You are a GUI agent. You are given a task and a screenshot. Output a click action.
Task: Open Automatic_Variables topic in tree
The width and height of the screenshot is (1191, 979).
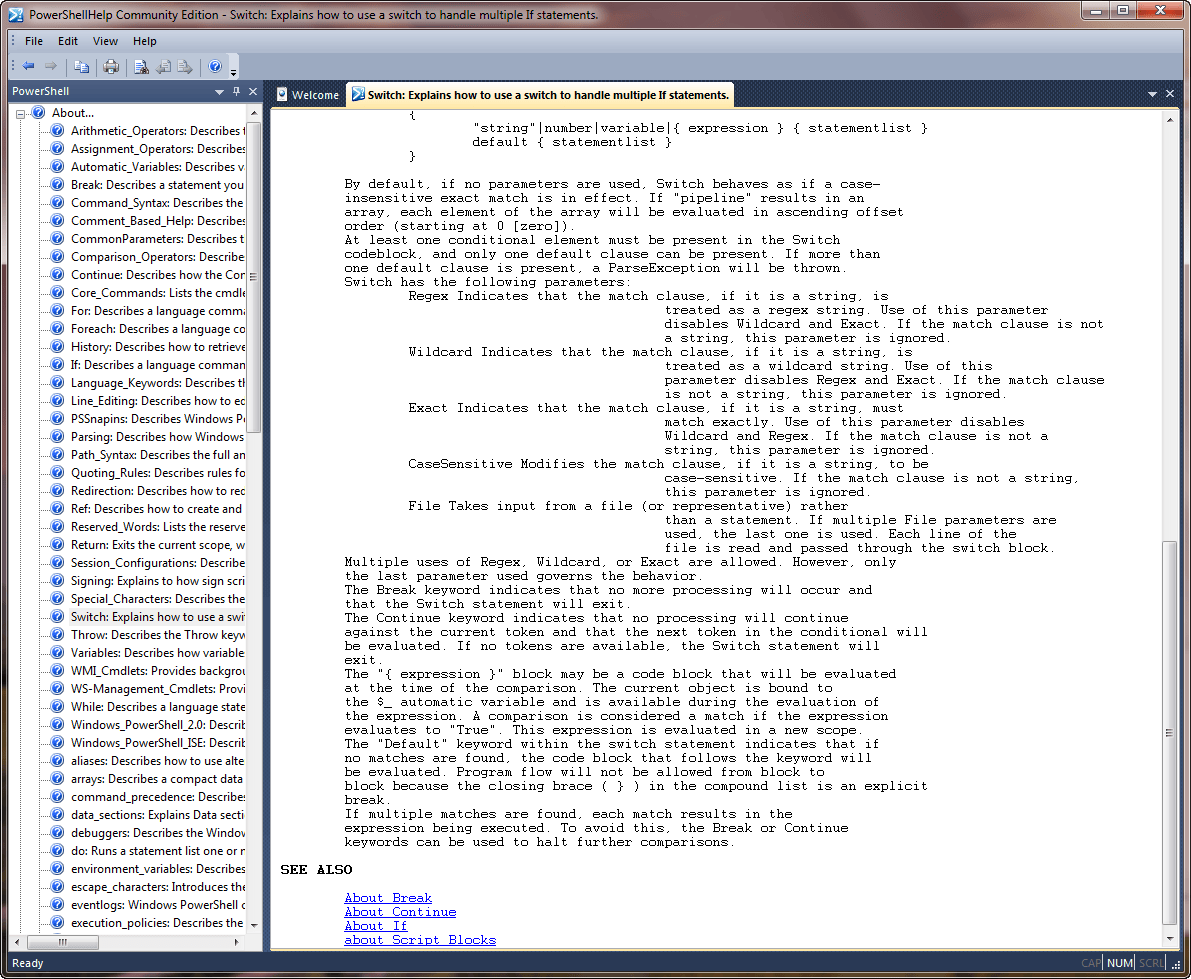[x=158, y=167]
